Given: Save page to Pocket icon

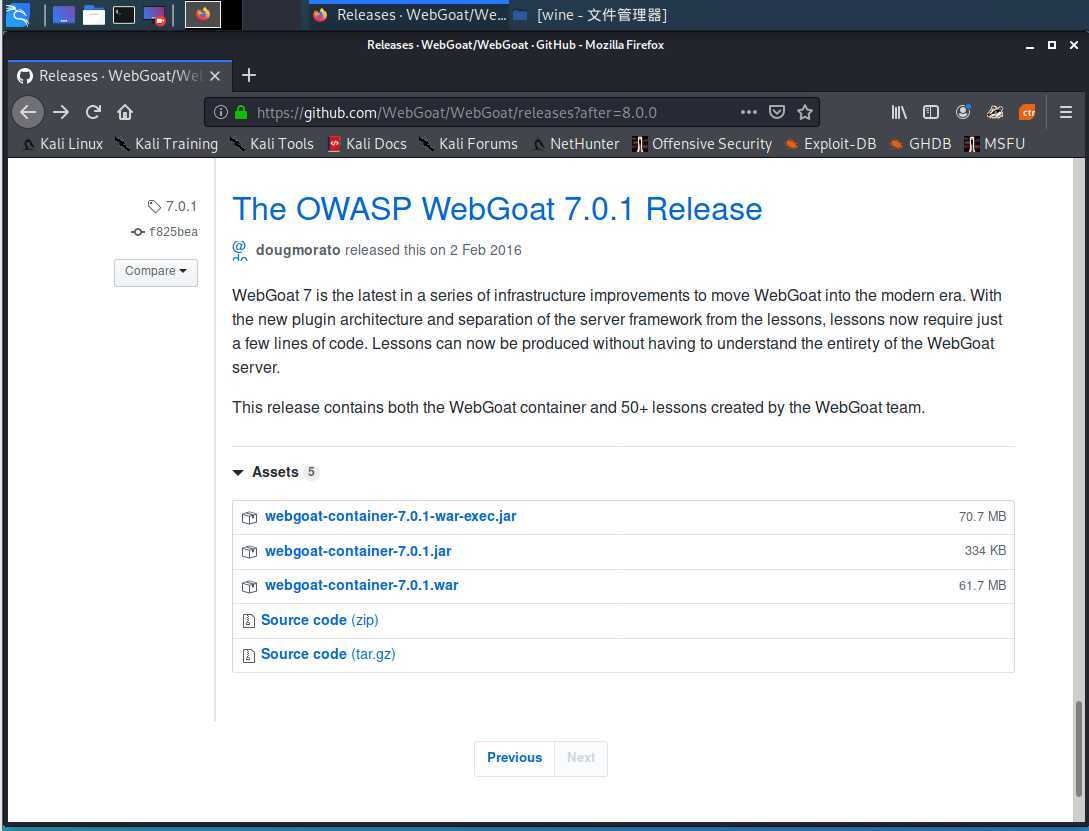Looking at the screenshot, I should tap(776, 112).
